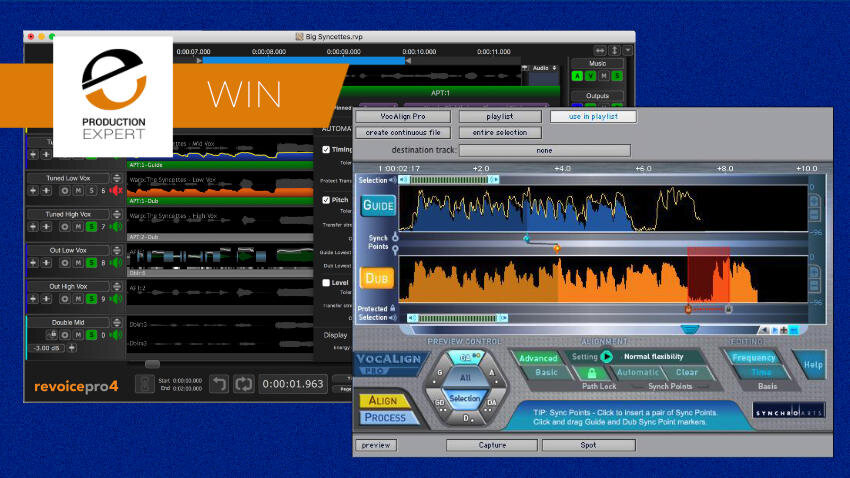Click the red speaker on Tuned Low Vox
850x478 pixels.
point(115,190)
